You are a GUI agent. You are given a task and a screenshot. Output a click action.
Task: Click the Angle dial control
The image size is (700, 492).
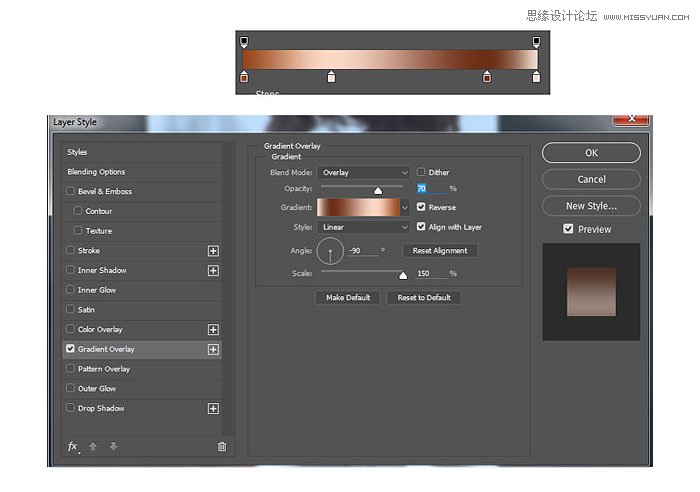(330, 251)
